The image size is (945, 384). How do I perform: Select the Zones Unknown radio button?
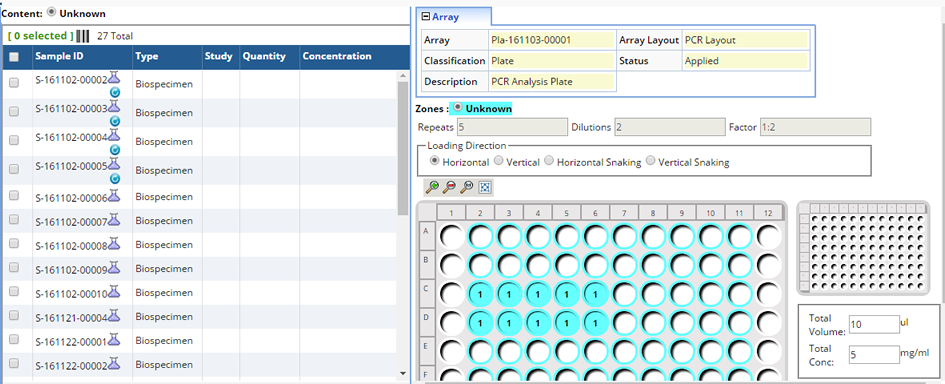[x=458, y=107]
